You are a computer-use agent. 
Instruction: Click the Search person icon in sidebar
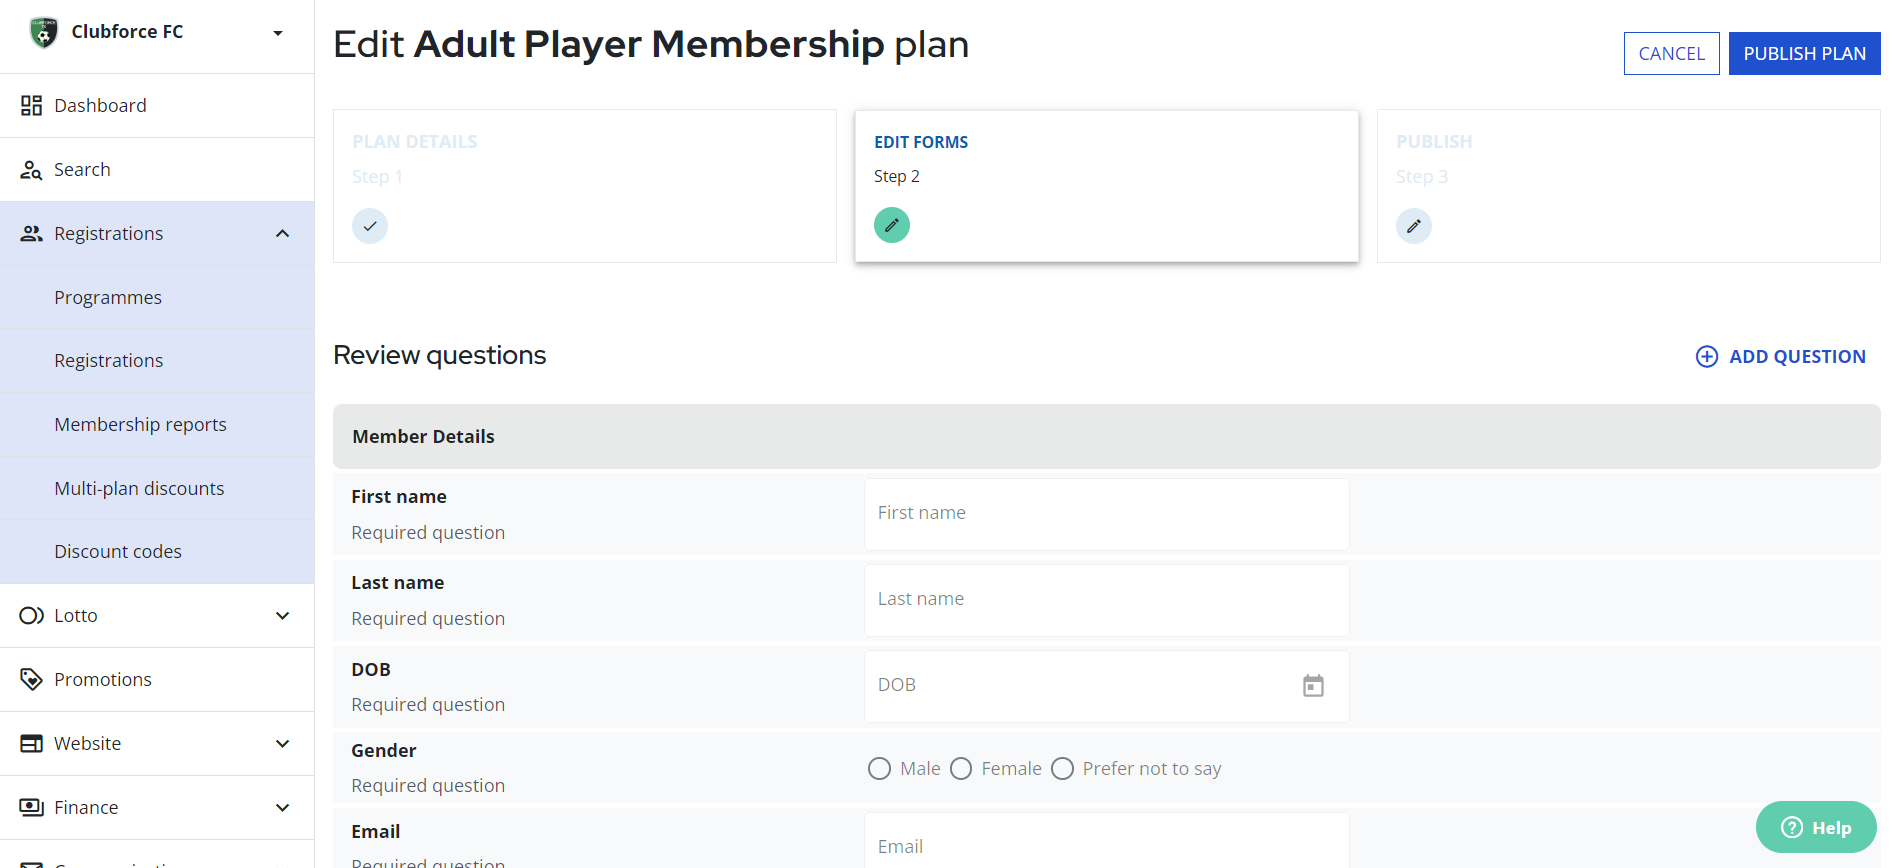pos(32,169)
